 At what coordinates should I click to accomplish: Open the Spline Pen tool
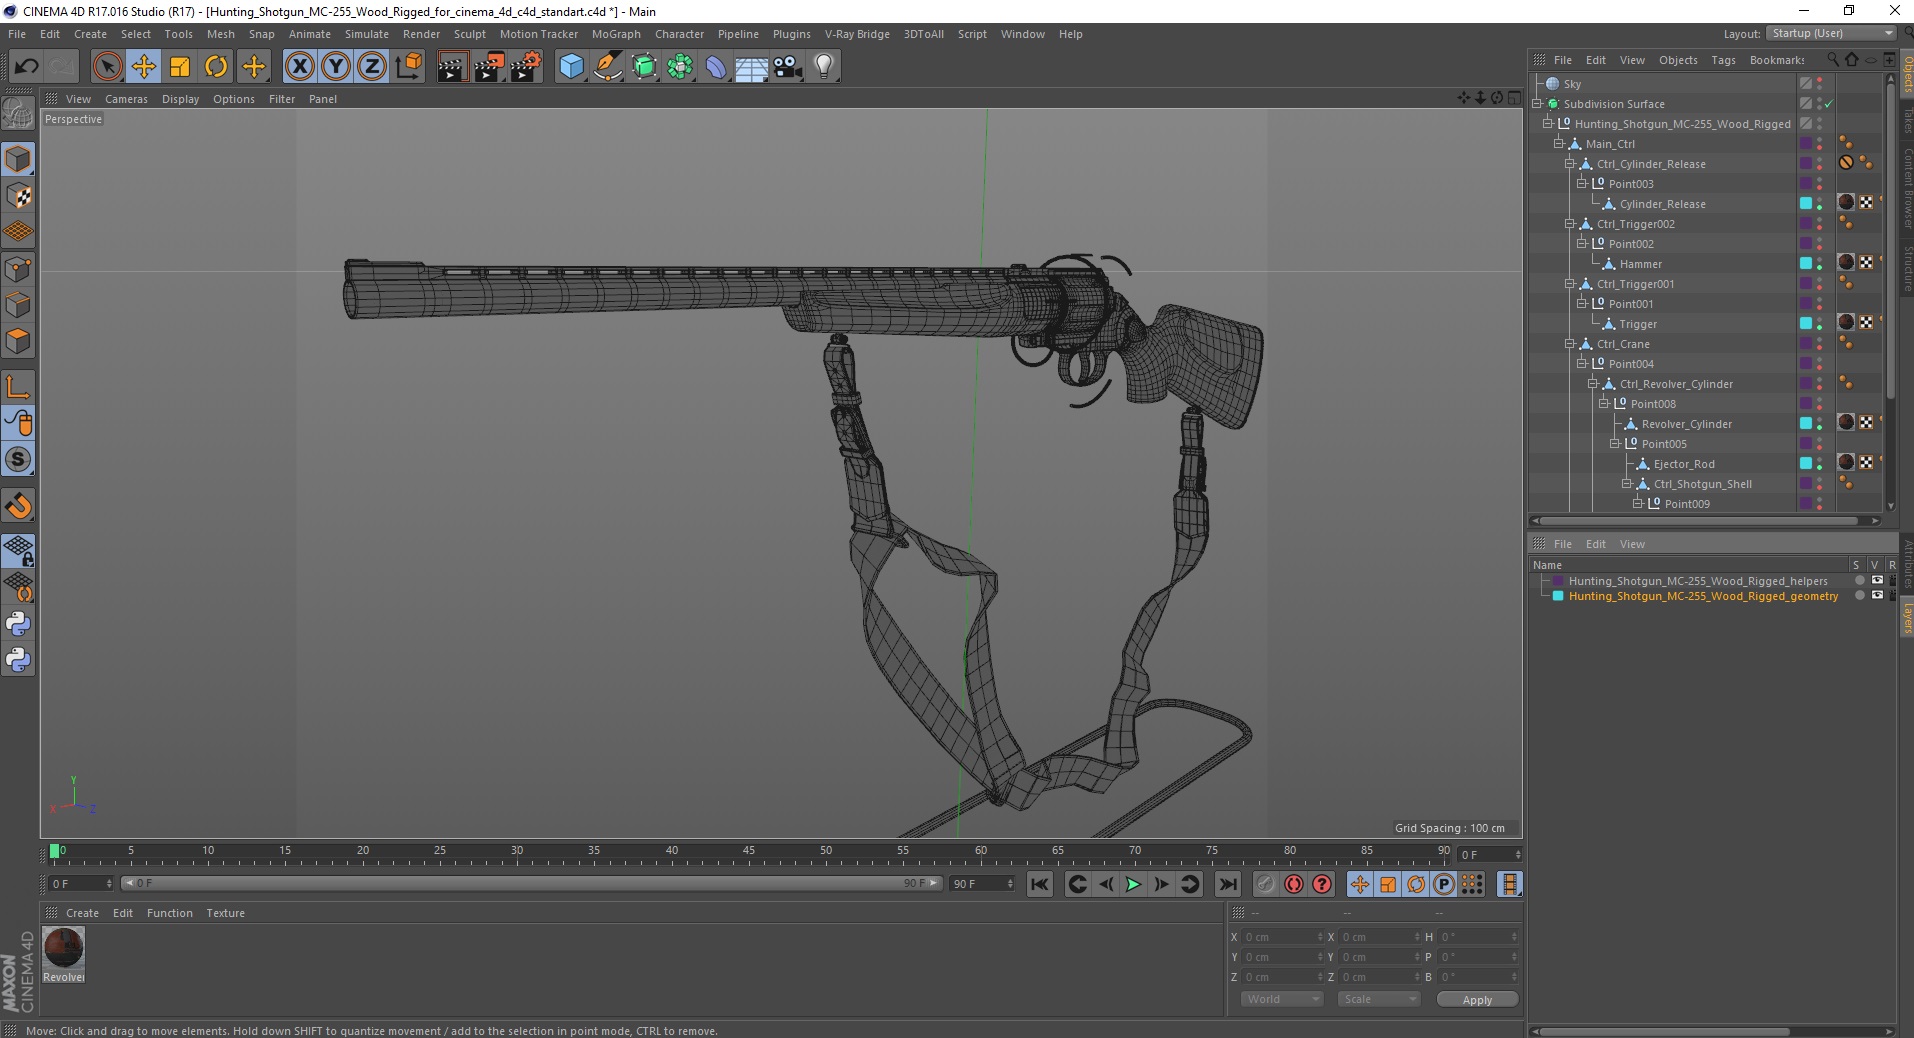click(607, 67)
